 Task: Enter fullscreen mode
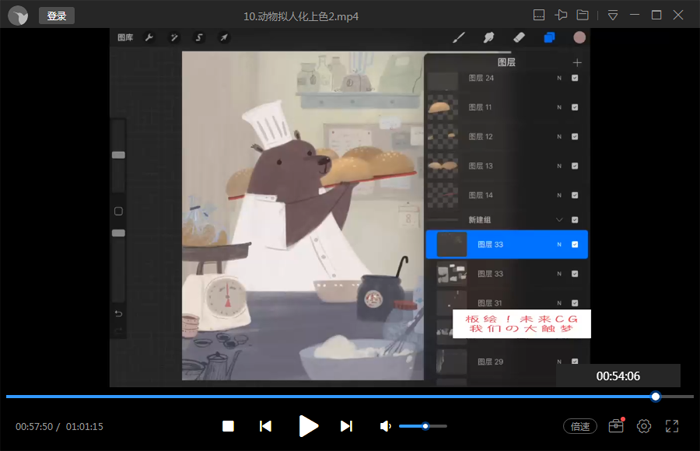pos(672,426)
